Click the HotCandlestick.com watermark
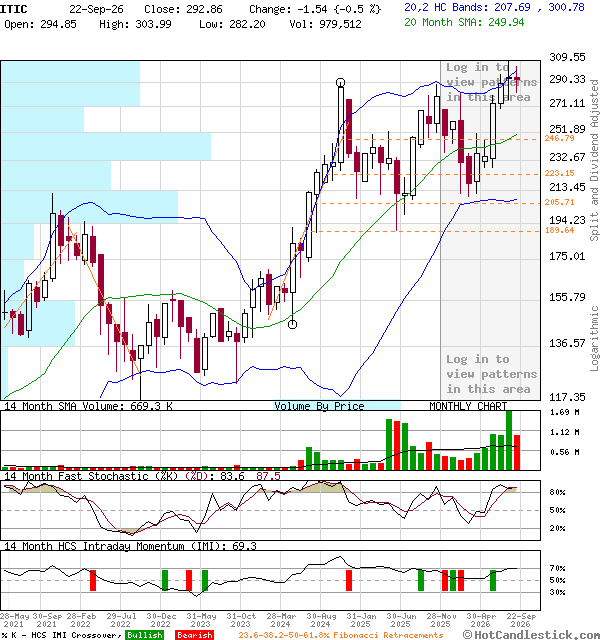The height and width of the screenshot is (640, 600). [x=531, y=635]
